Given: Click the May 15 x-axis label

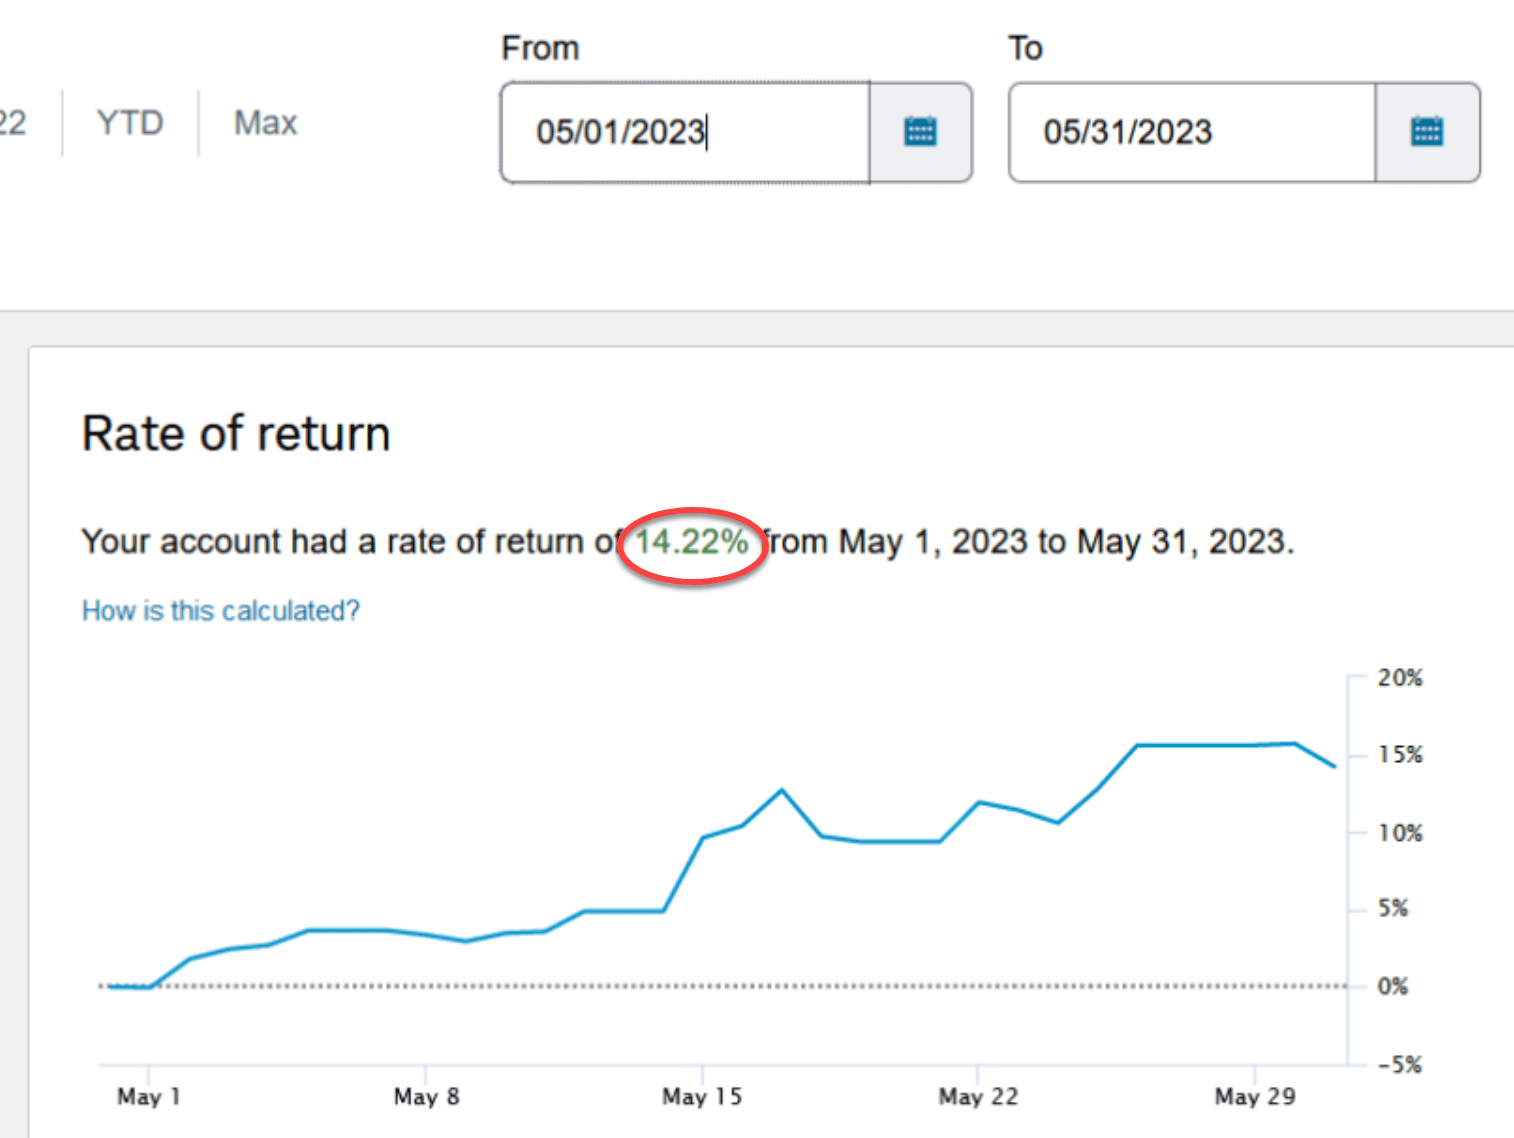Looking at the screenshot, I should coord(702,1097).
